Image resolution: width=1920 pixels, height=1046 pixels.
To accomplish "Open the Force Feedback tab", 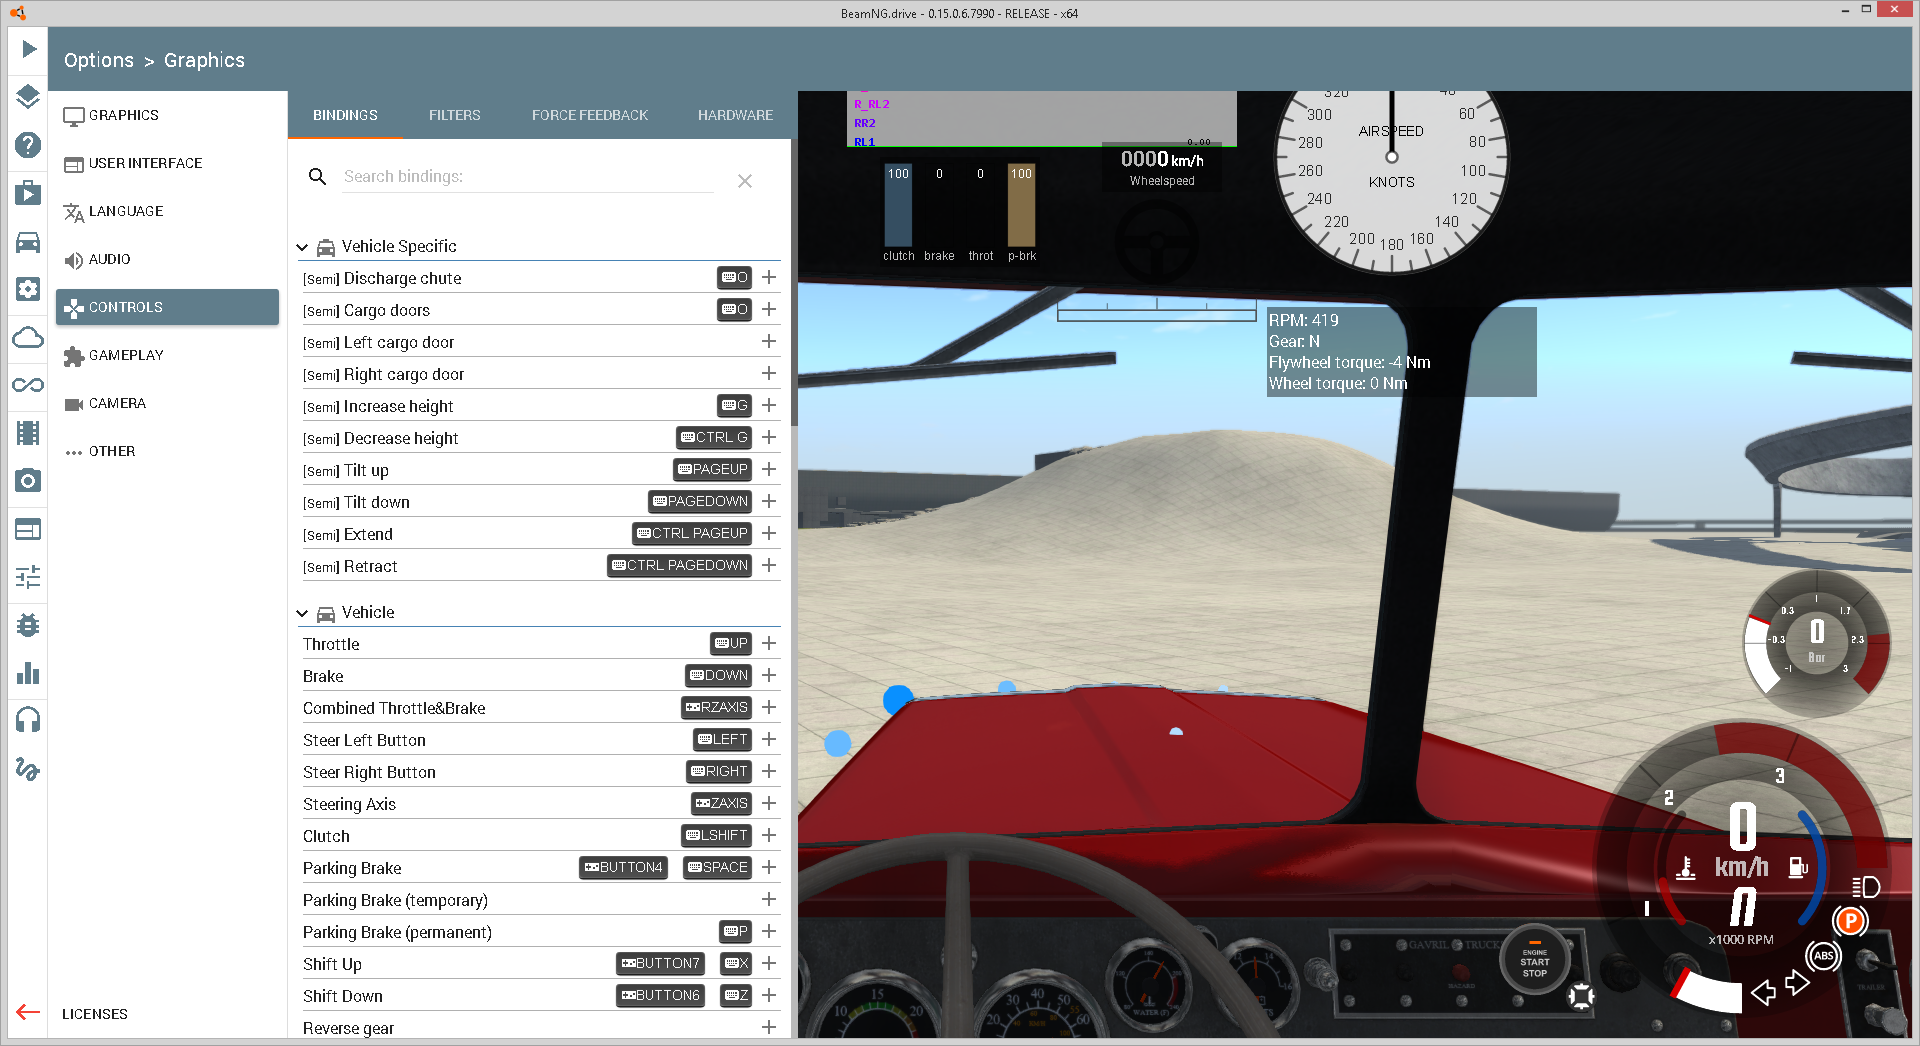I will tap(590, 115).
